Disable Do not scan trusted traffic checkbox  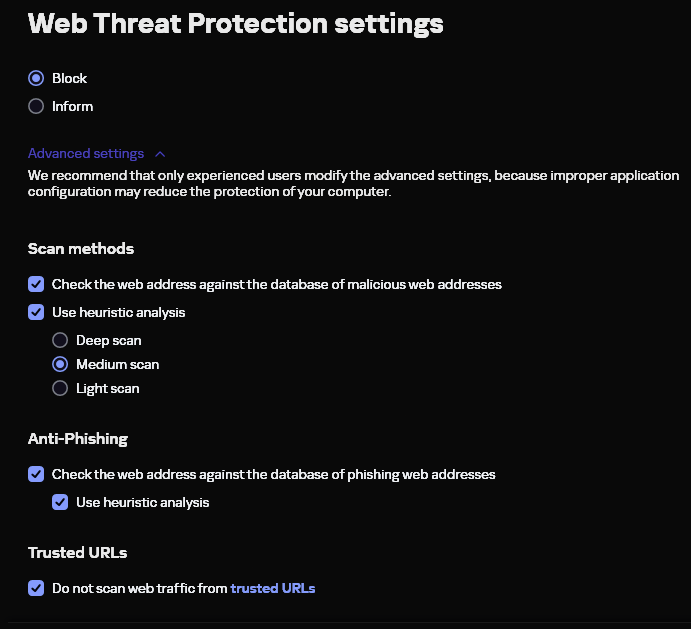coord(36,588)
